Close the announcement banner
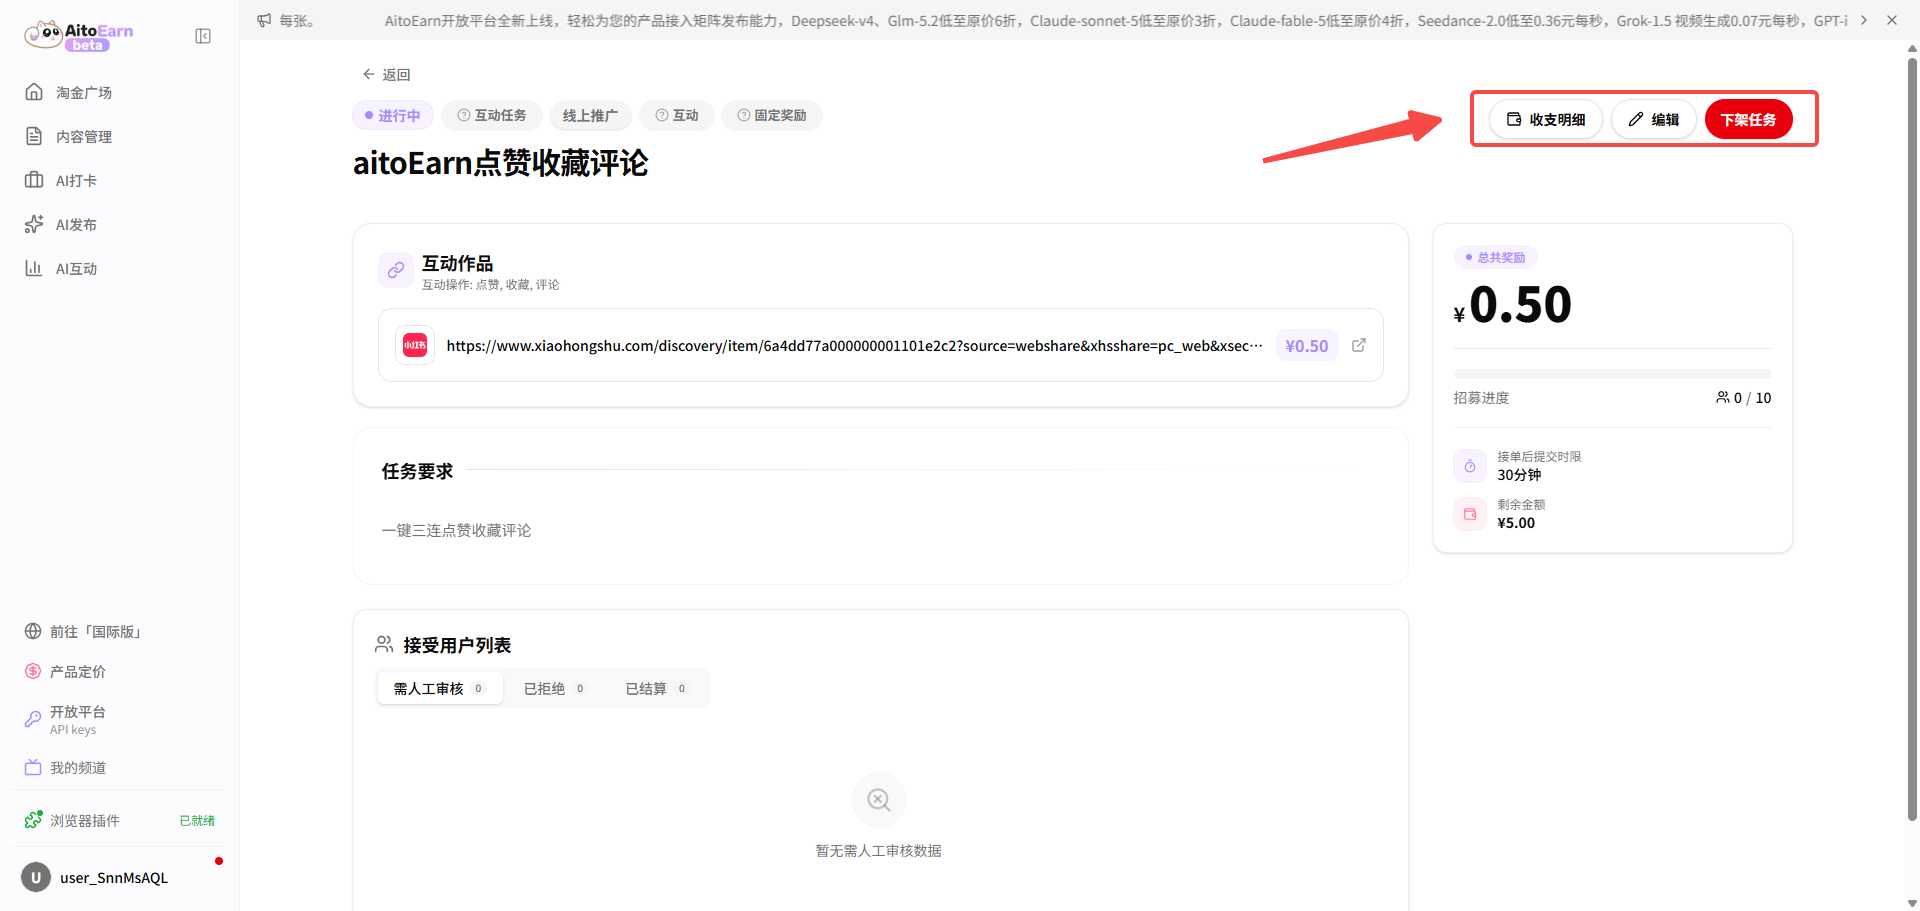Viewport: 1920px width, 911px height. click(x=1892, y=20)
